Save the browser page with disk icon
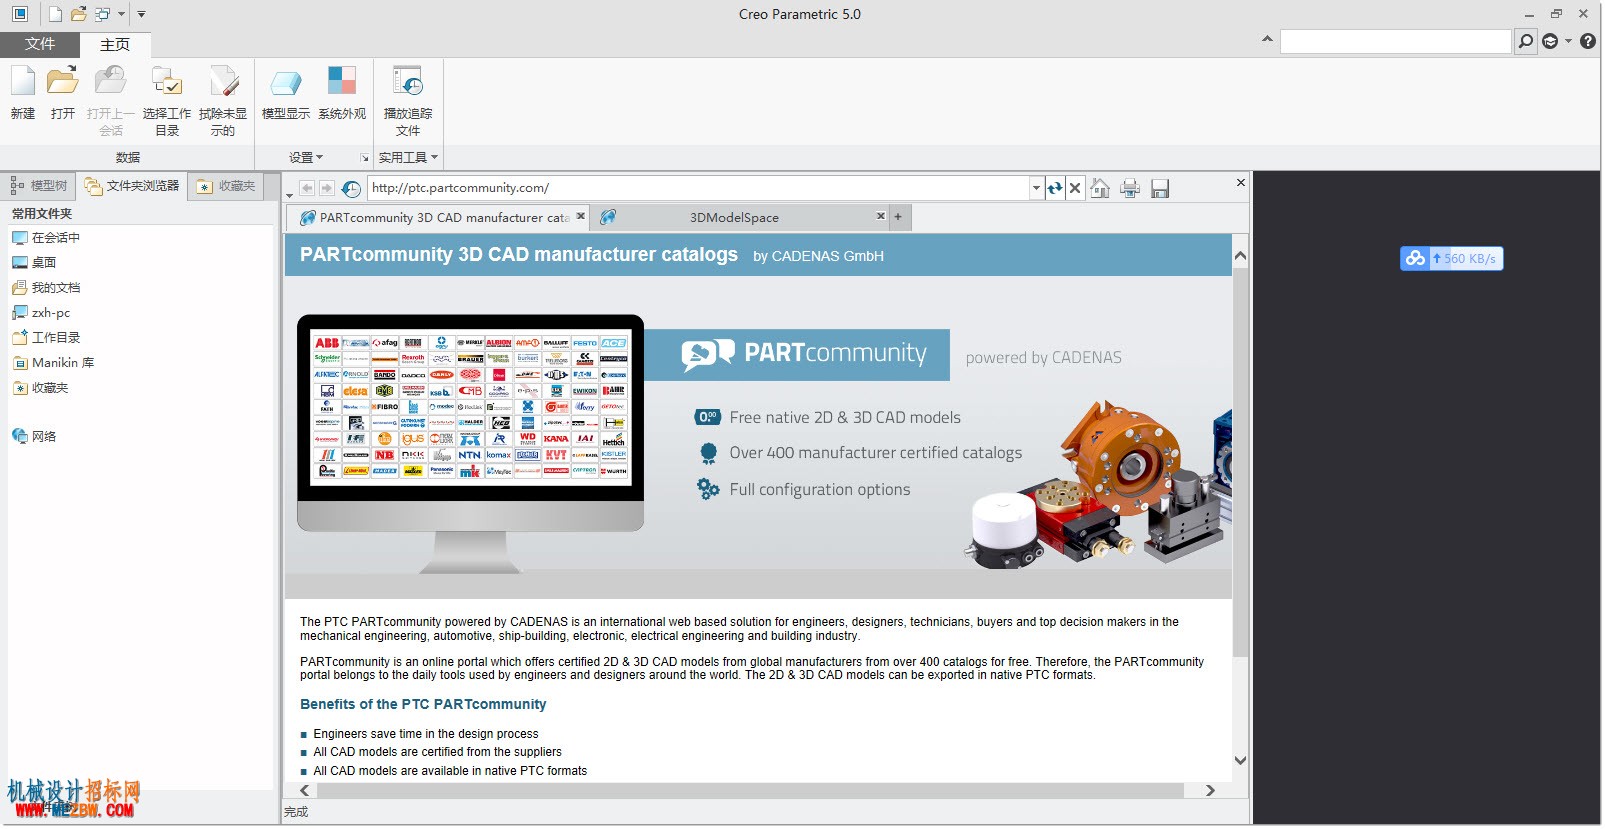 pos(1160,188)
